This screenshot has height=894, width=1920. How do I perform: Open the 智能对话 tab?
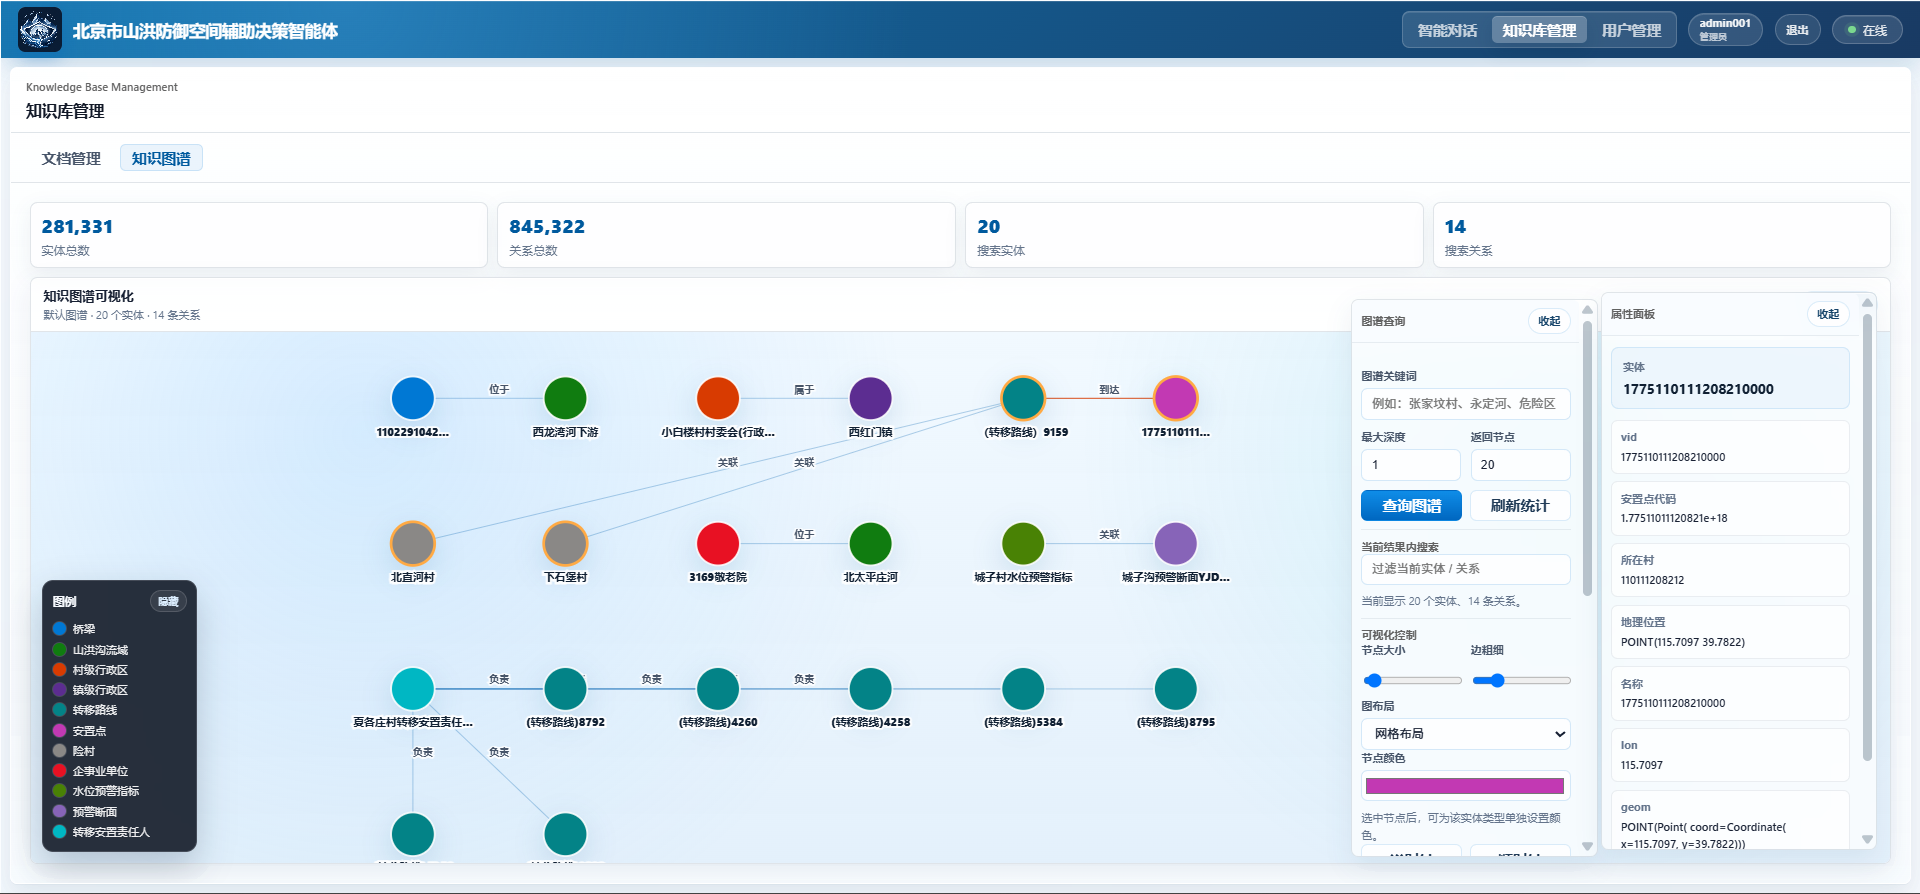tap(1447, 30)
